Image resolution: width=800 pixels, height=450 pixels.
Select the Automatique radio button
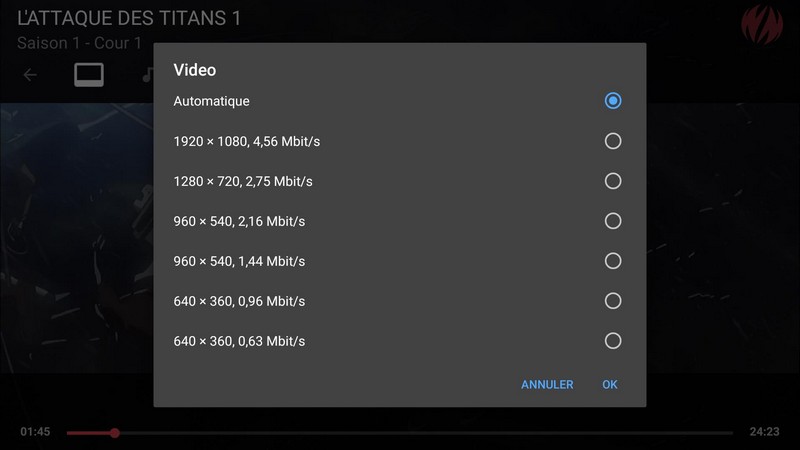(x=613, y=101)
